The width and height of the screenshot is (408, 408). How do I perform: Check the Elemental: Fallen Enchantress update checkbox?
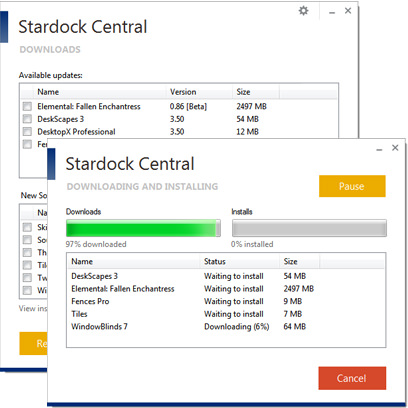(27, 106)
